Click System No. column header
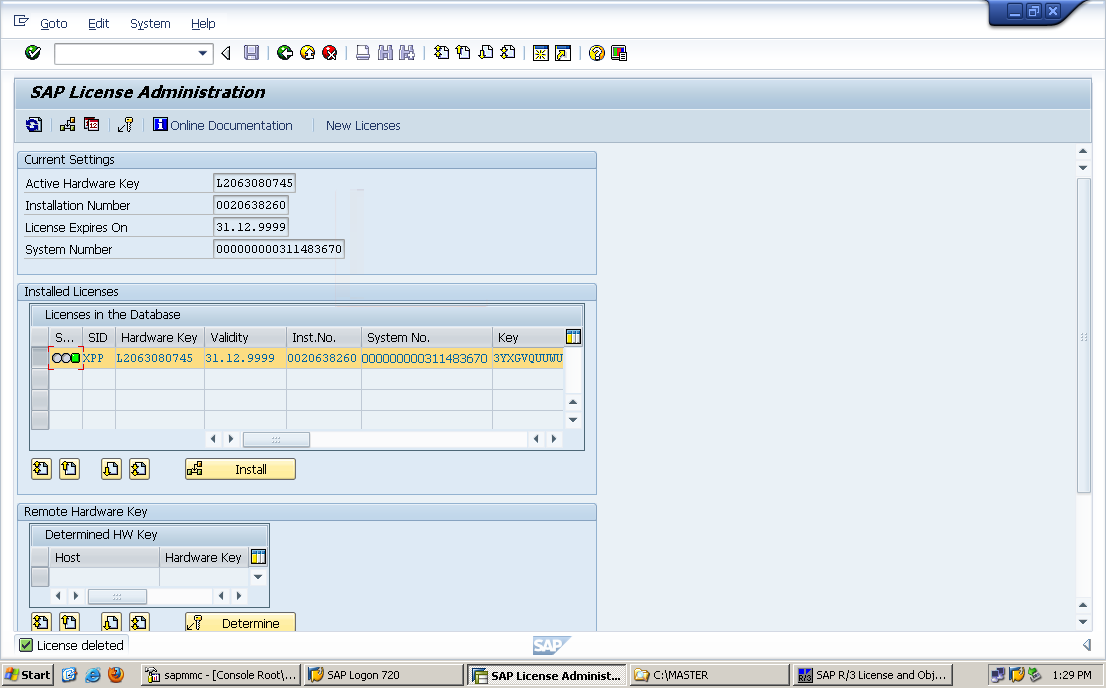The height and width of the screenshot is (688, 1106). pos(426,337)
